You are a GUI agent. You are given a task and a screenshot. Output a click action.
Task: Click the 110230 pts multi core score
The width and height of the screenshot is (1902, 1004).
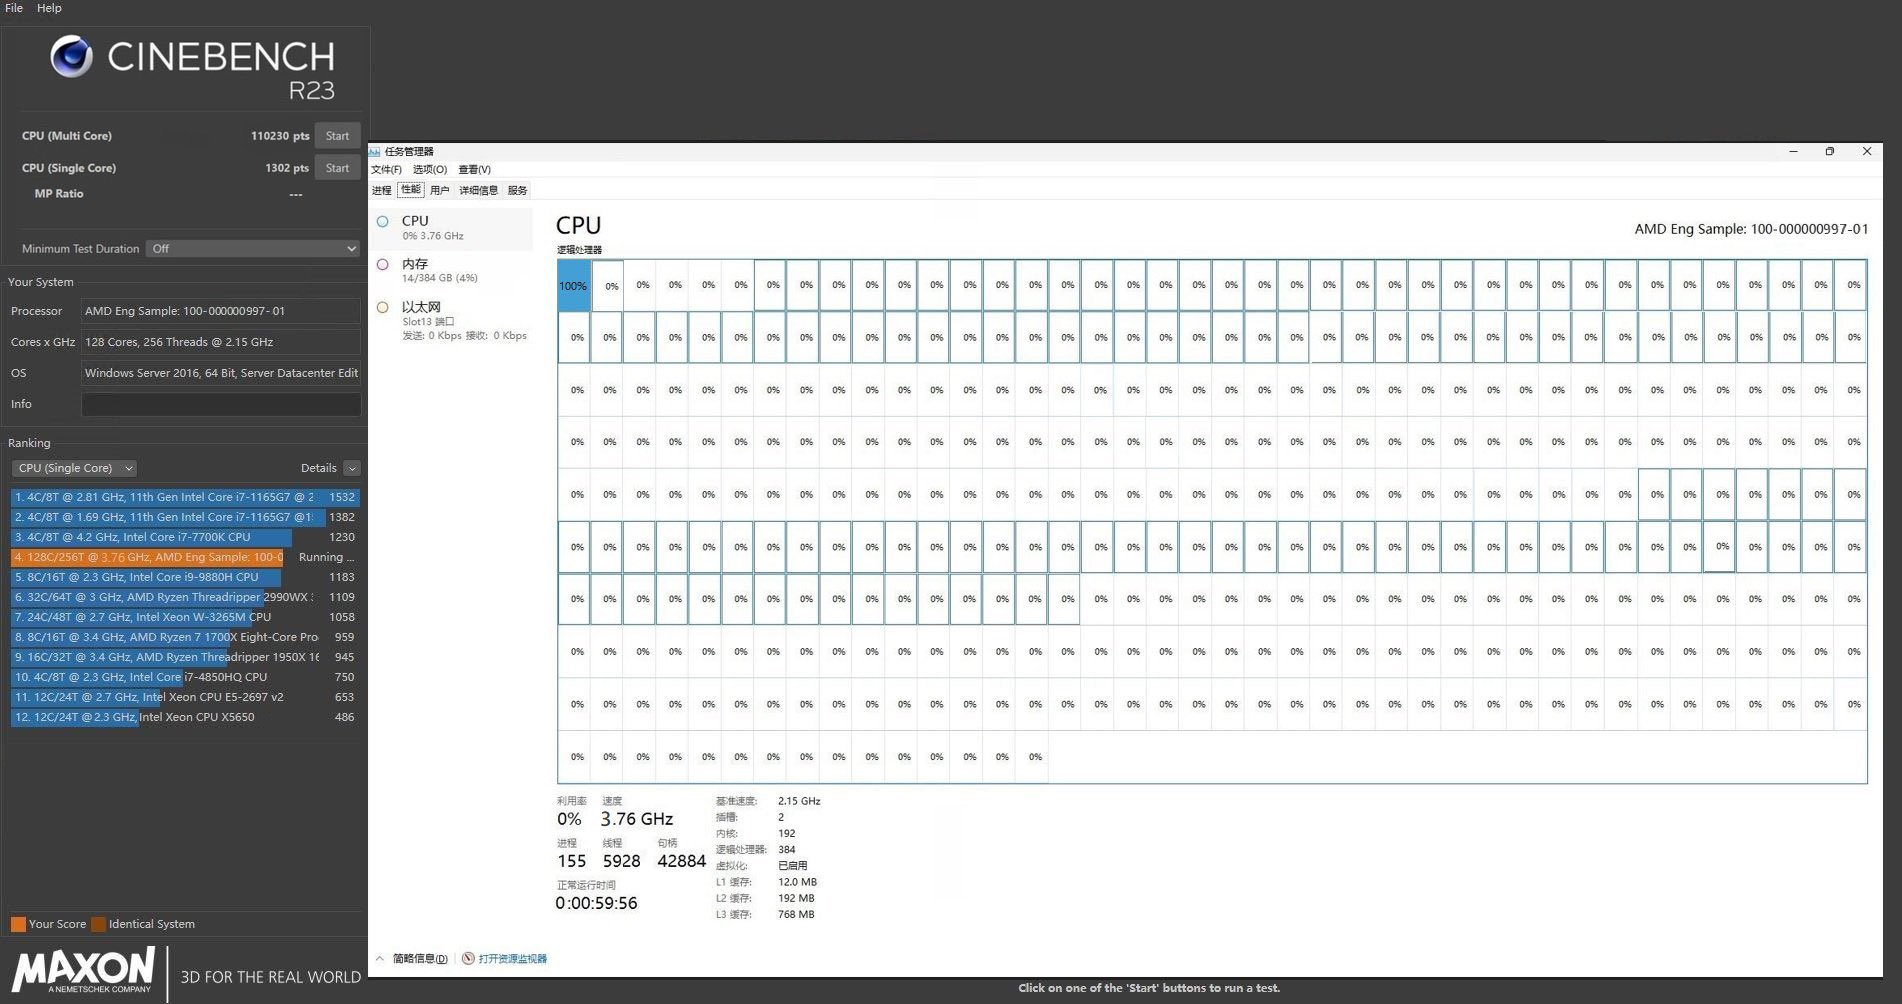pos(280,136)
